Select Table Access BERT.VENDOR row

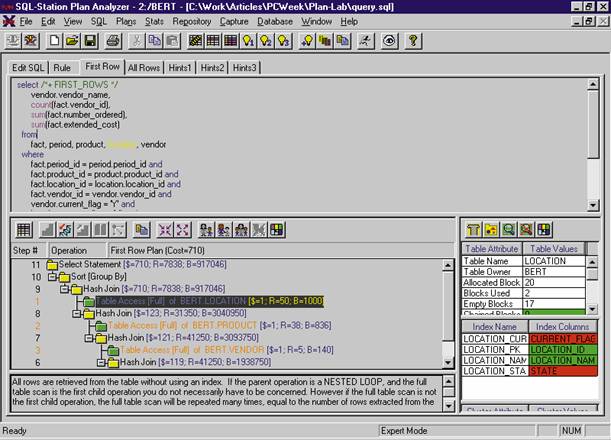[x=227, y=350]
